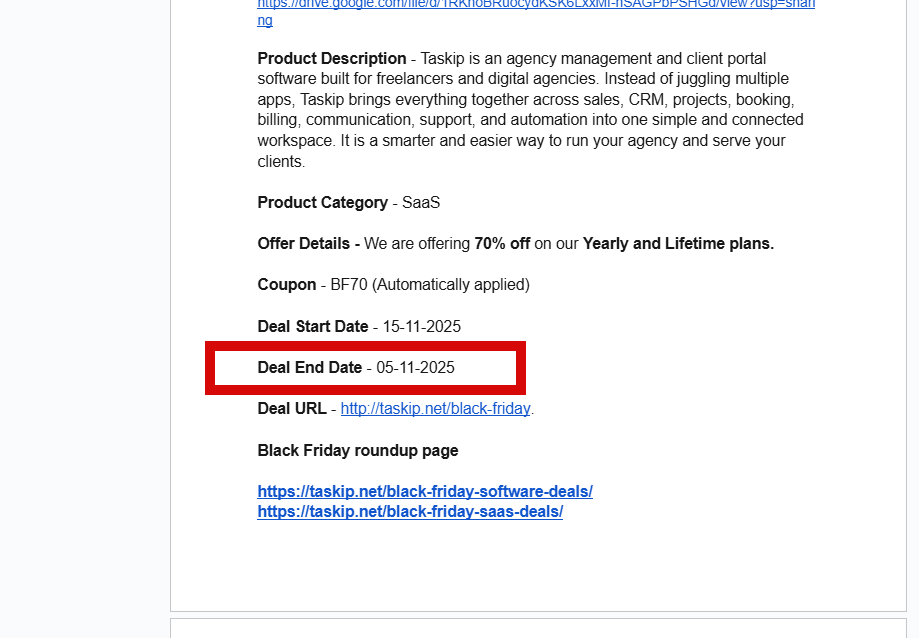Click the 'Product Description' bold label
This screenshot has height=638, width=919.
(x=332, y=59)
